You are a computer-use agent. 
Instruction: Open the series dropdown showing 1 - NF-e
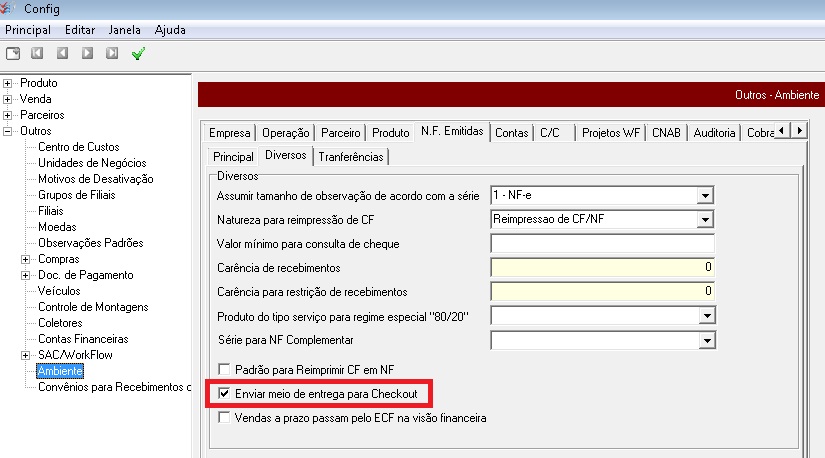coord(705,195)
